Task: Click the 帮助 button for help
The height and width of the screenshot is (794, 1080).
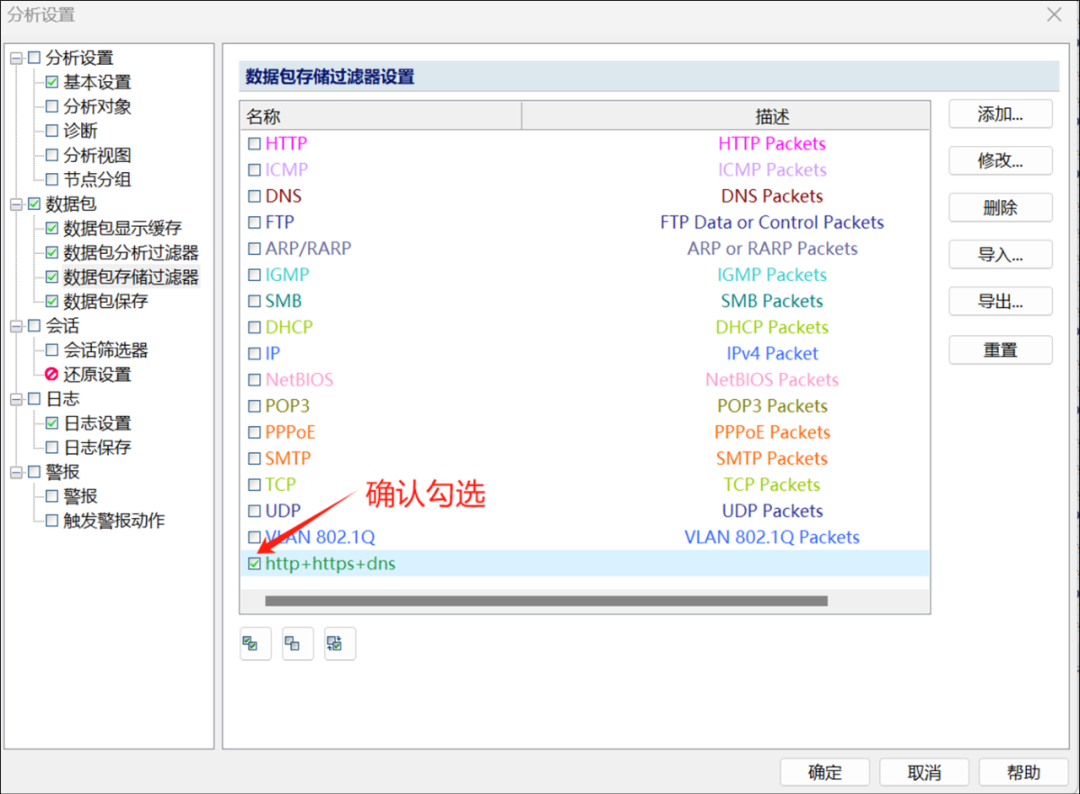Action: pyautogui.click(x=1023, y=771)
